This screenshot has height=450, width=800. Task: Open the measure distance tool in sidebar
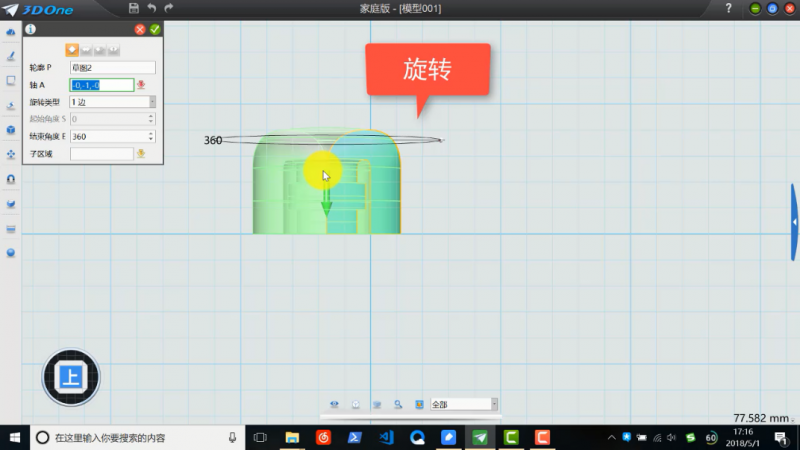pyautogui.click(x=11, y=229)
